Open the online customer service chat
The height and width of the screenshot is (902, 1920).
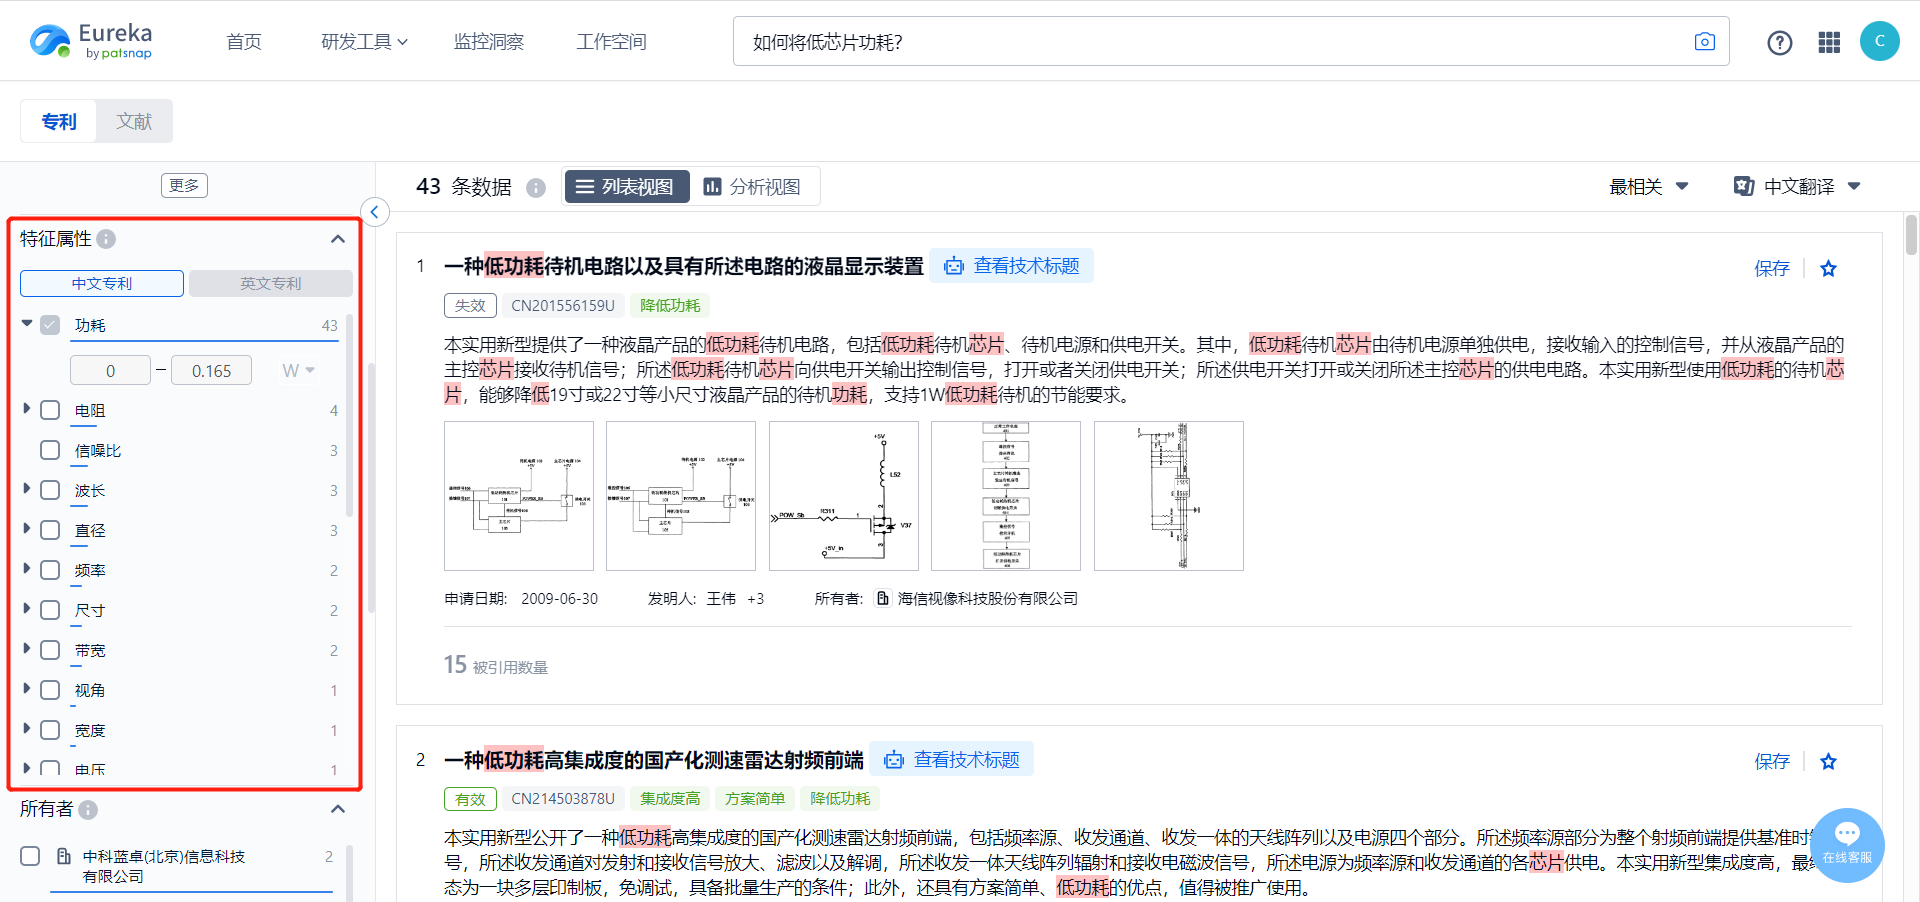(1846, 843)
